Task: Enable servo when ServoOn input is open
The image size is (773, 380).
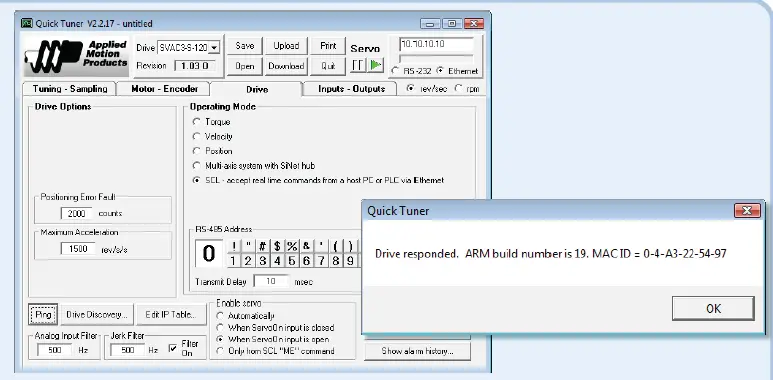Action: pyautogui.click(x=220, y=340)
